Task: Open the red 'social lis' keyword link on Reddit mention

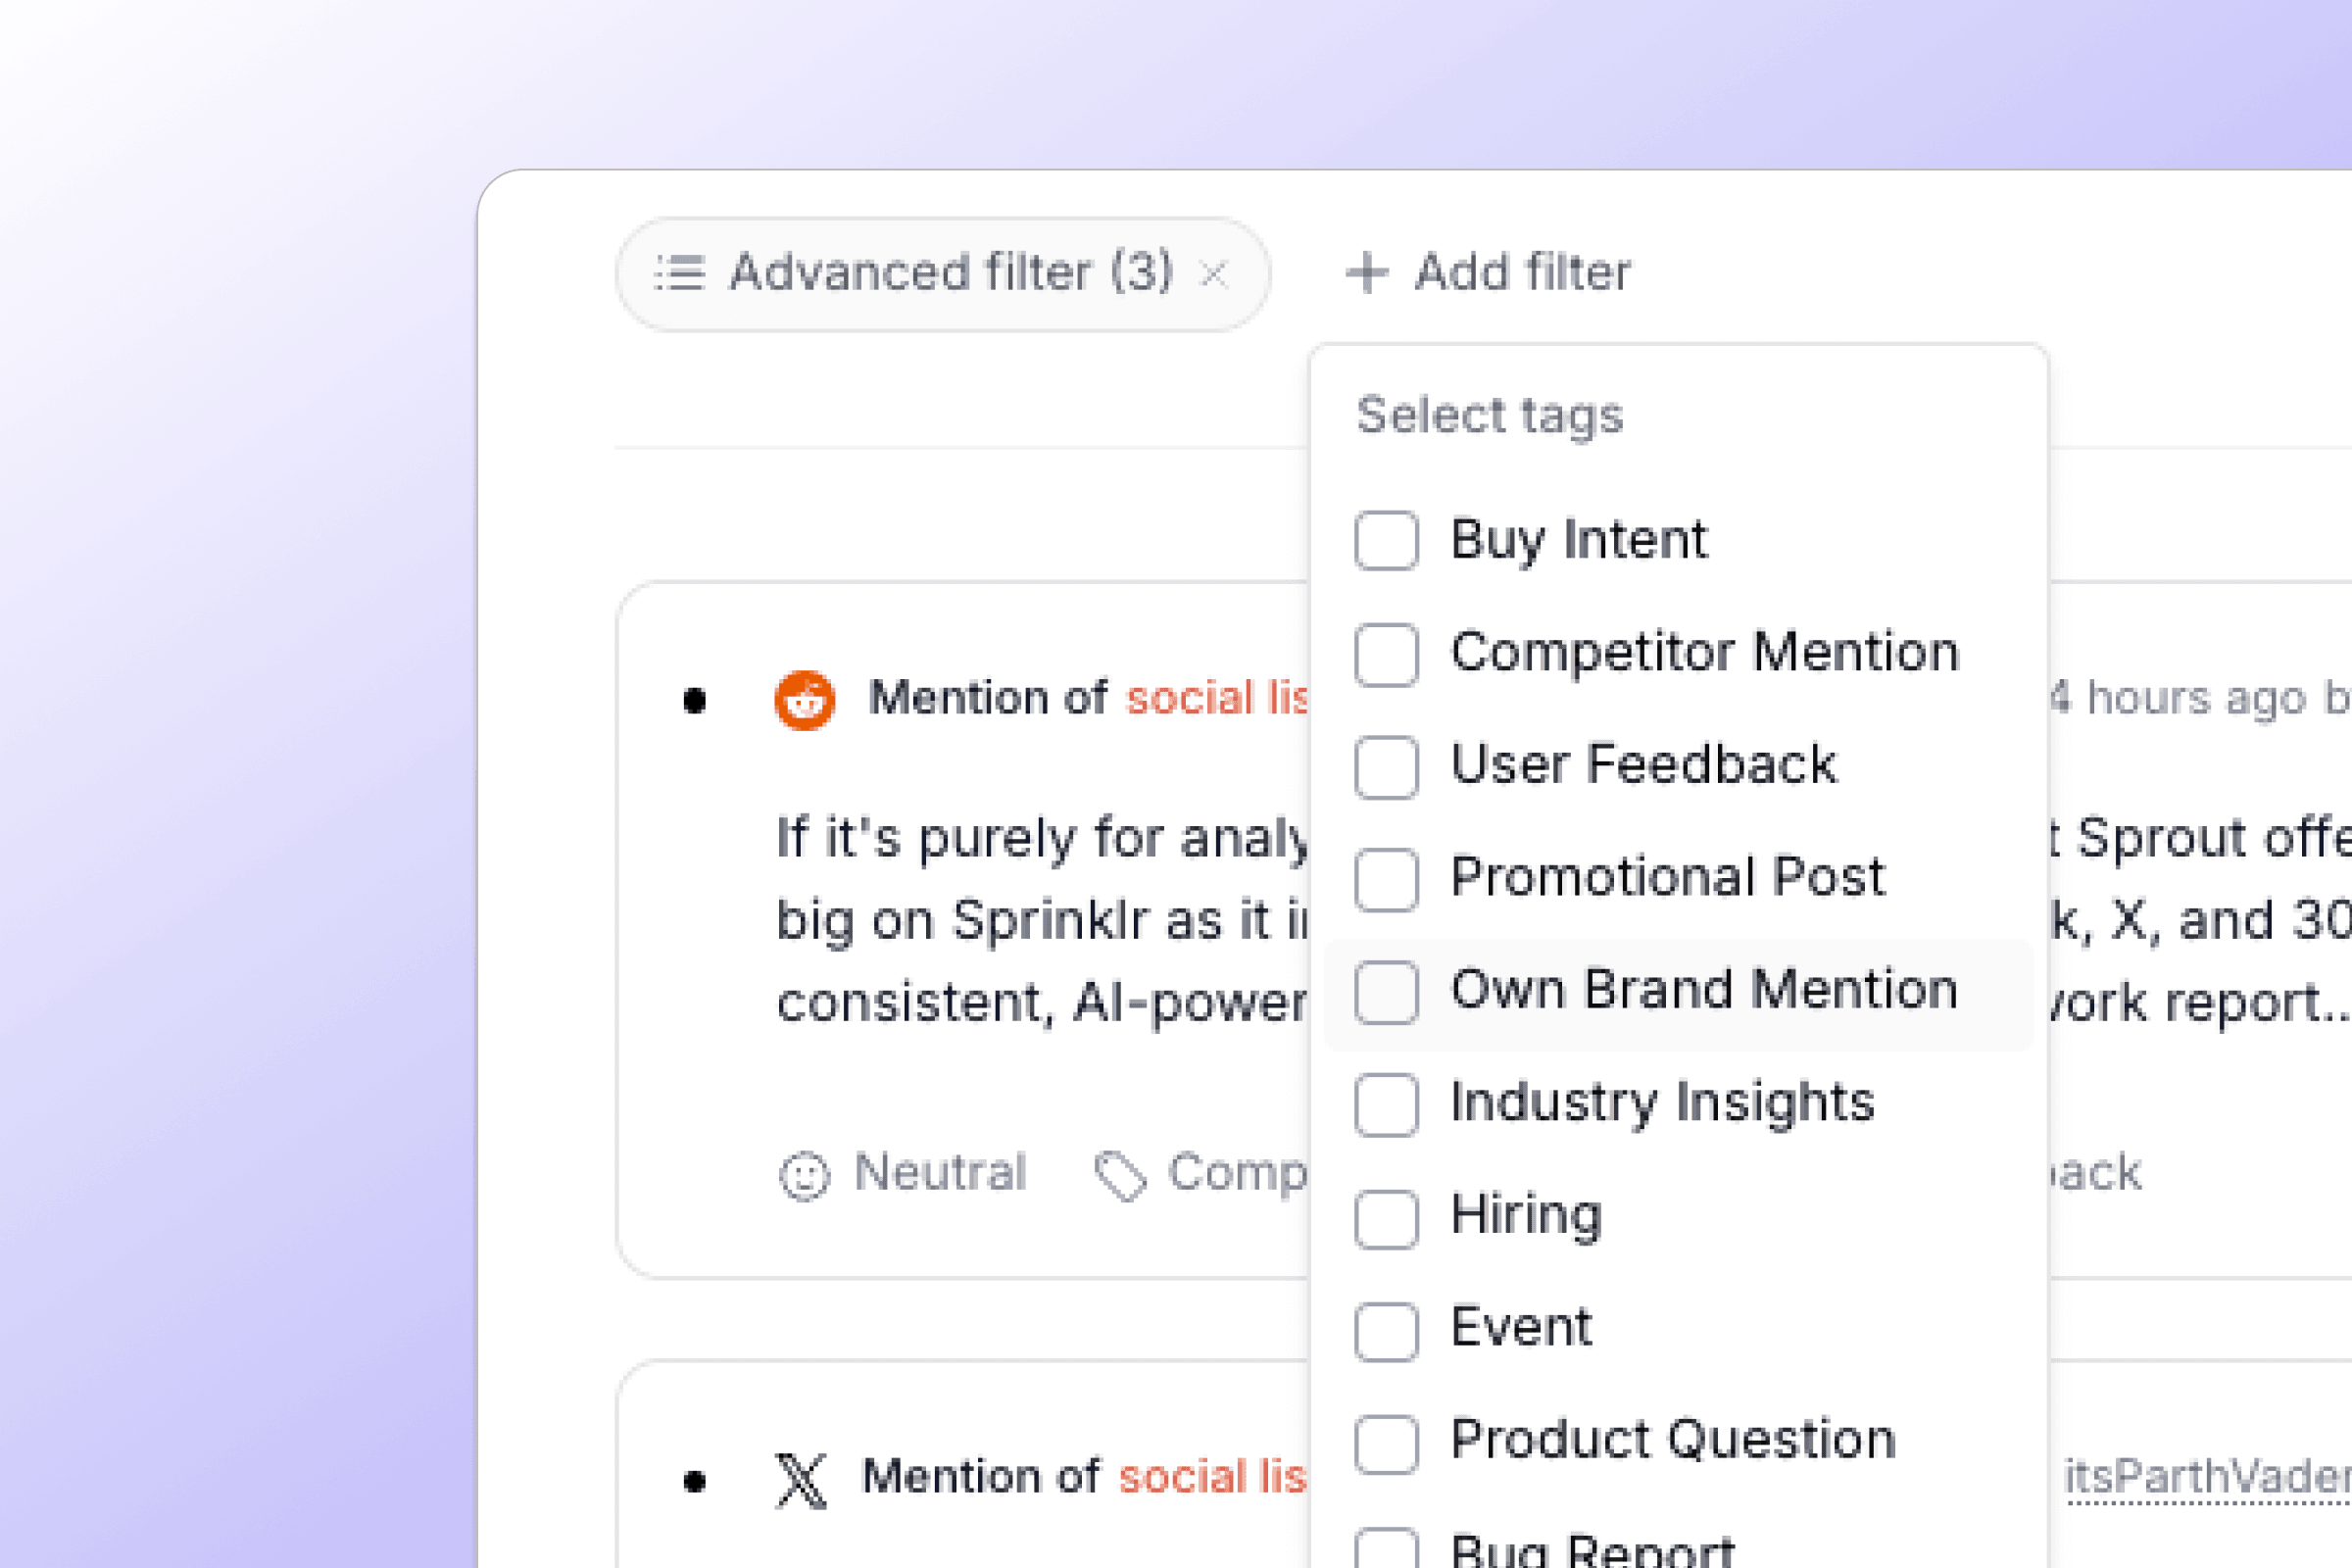Action: 1216,698
